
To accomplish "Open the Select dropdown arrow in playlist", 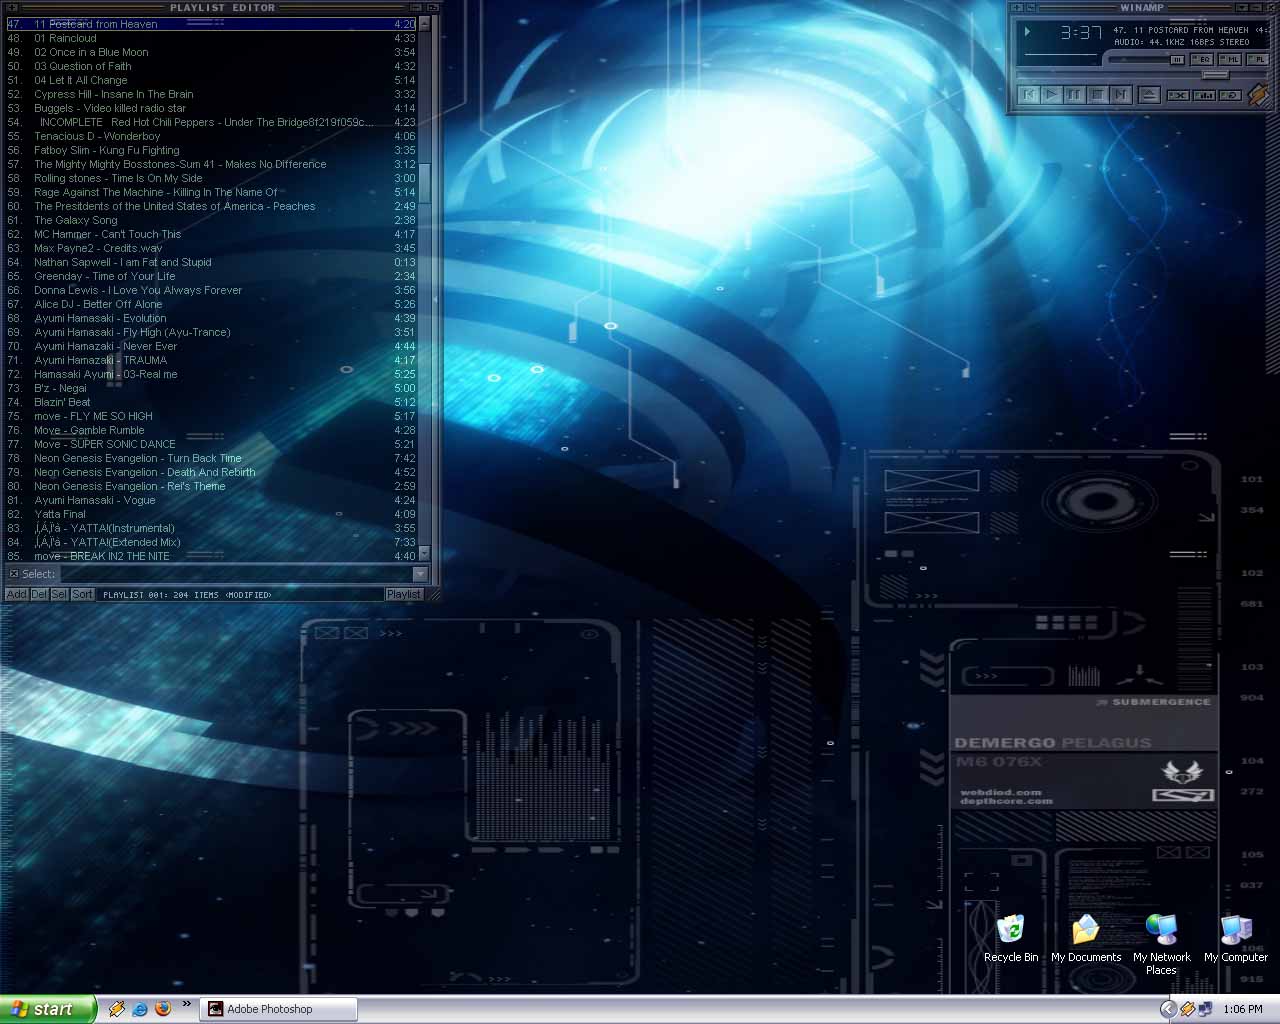I will pyautogui.click(x=420, y=574).
